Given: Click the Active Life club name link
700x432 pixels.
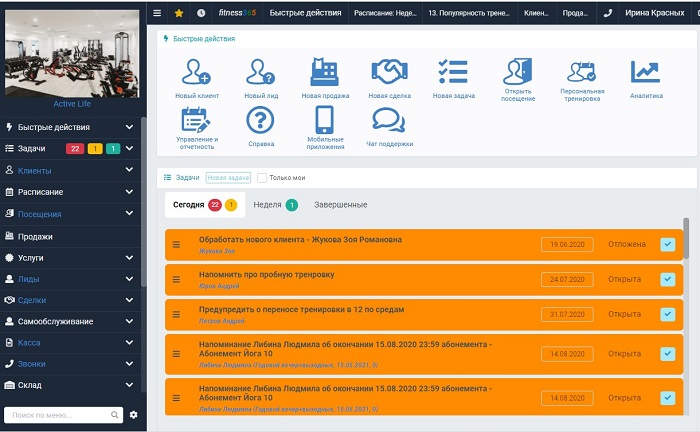Looking at the screenshot, I should [72, 104].
